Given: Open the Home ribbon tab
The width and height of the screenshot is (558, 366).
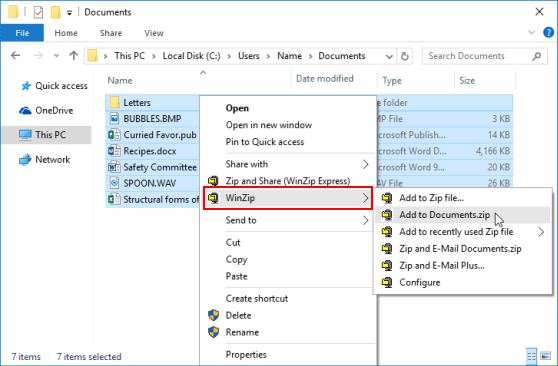Looking at the screenshot, I should [x=66, y=33].
